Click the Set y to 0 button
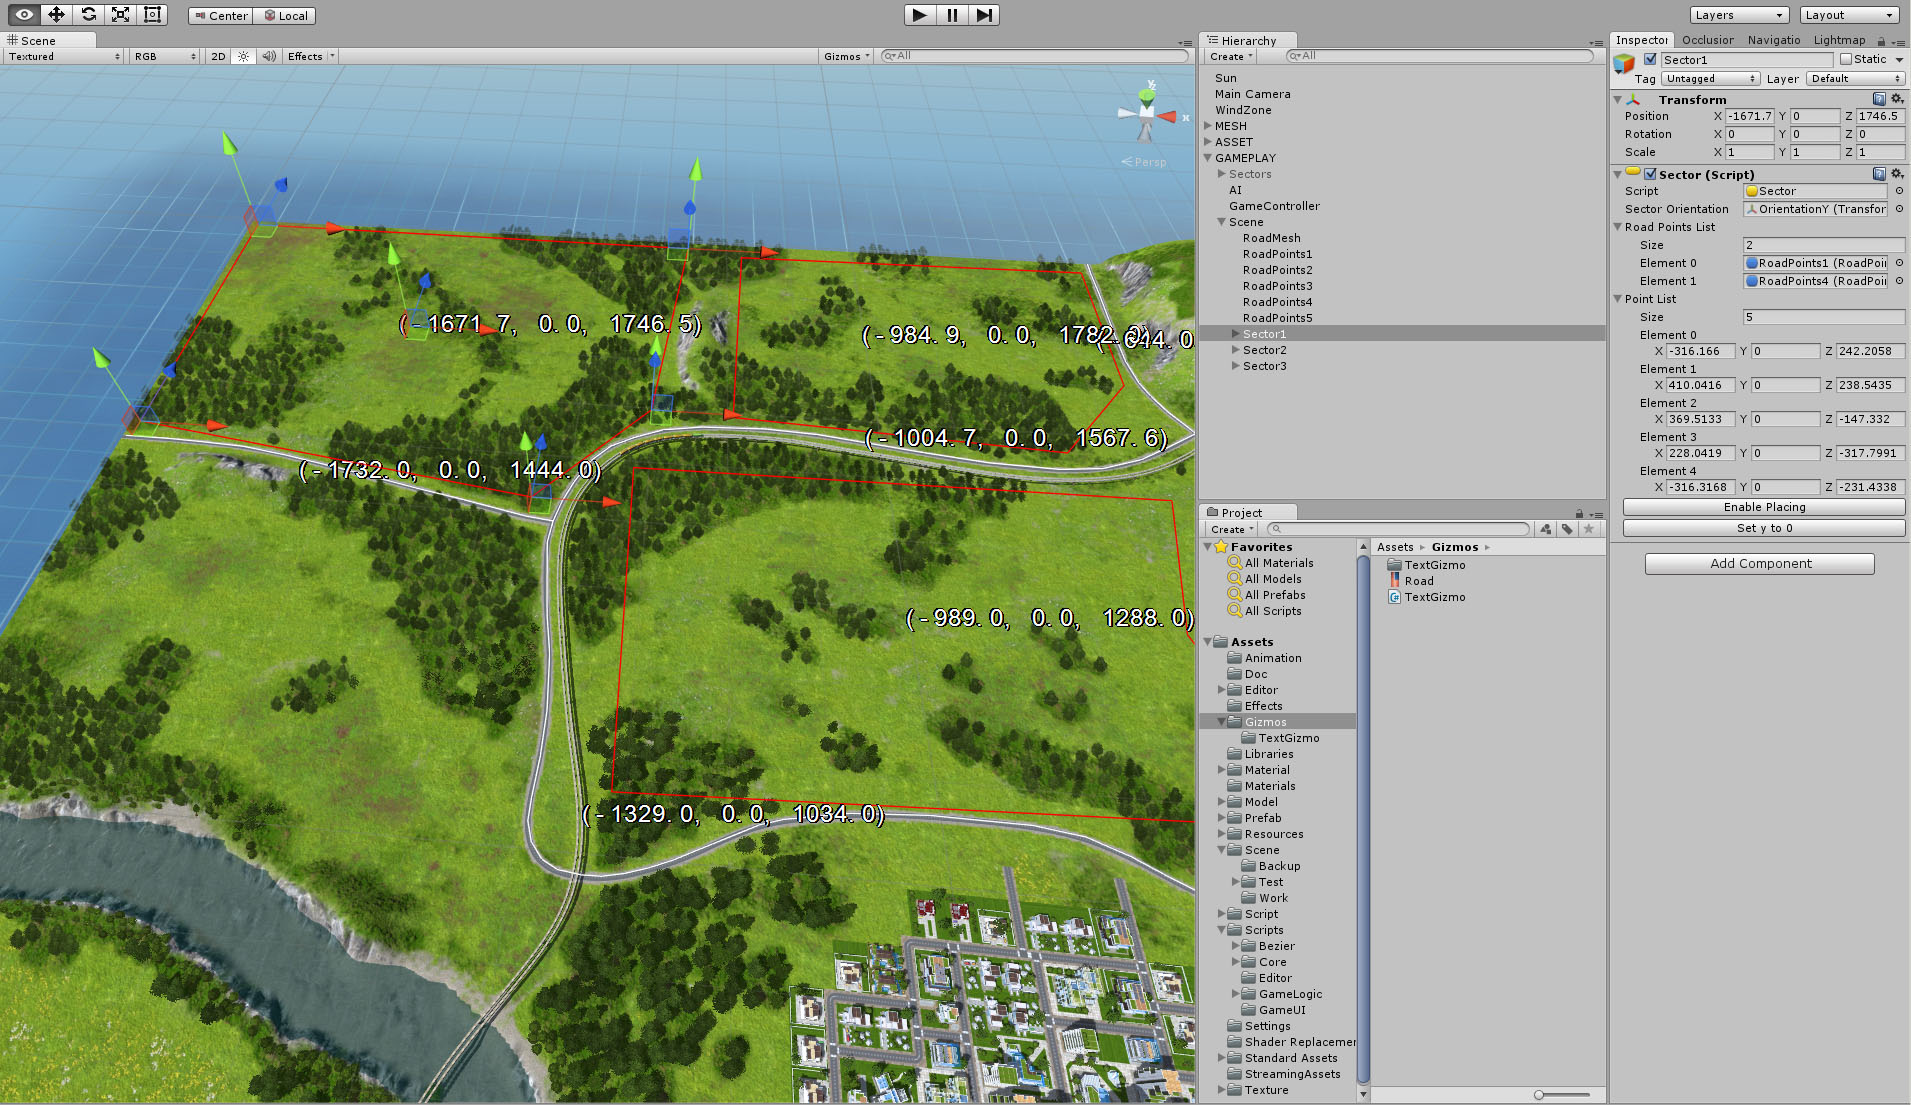Image resolution: width=1911 pixels, height=1105 pixels. (1763, 528)
